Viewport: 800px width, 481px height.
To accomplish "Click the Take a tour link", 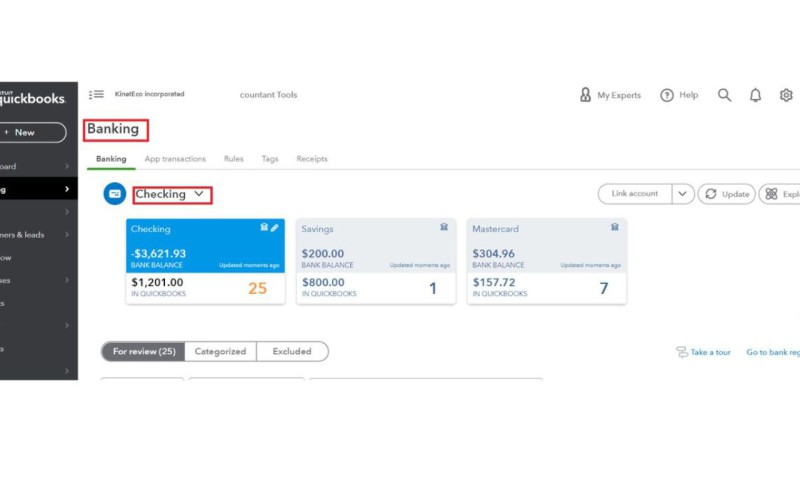I will click(x=711, y=352).
